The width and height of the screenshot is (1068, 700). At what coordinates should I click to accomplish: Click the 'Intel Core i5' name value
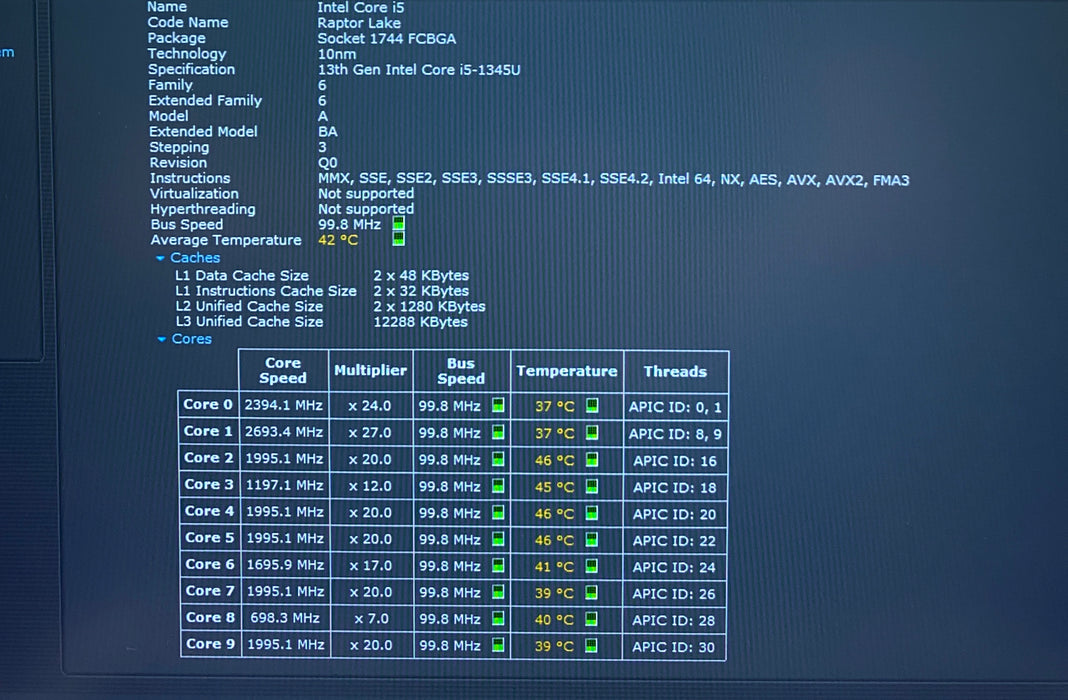pos(360,7)
